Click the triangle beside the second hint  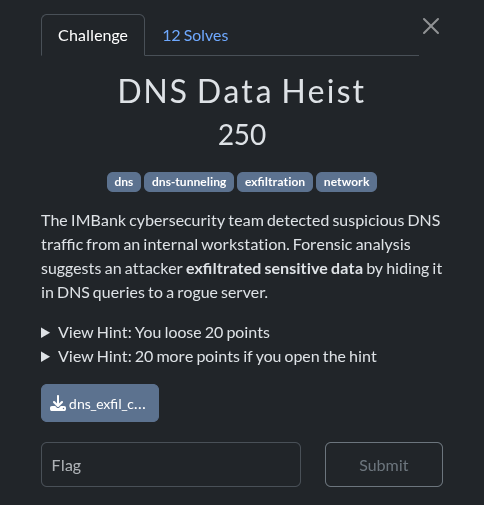(45, 357)
